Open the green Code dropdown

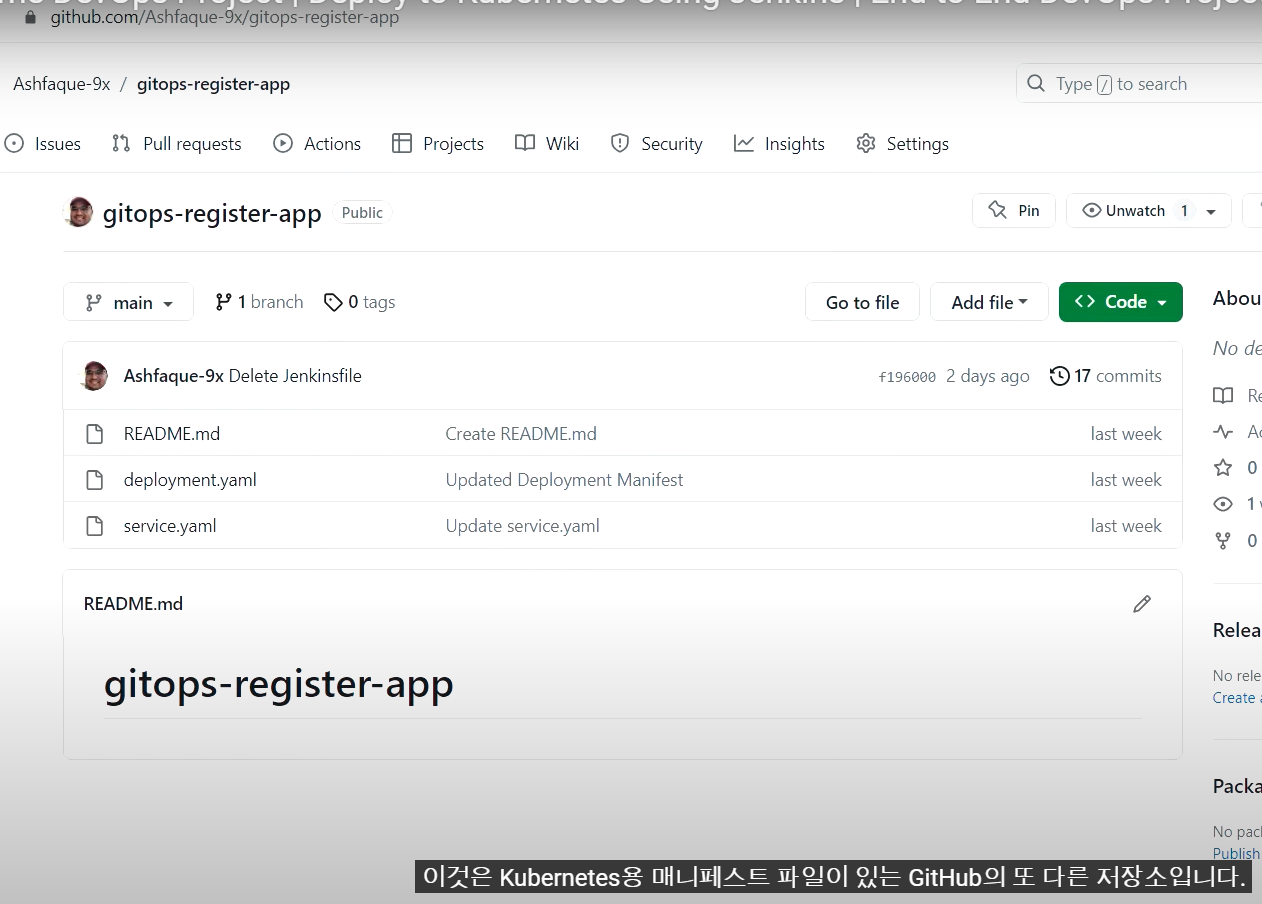click(1121, 302)
